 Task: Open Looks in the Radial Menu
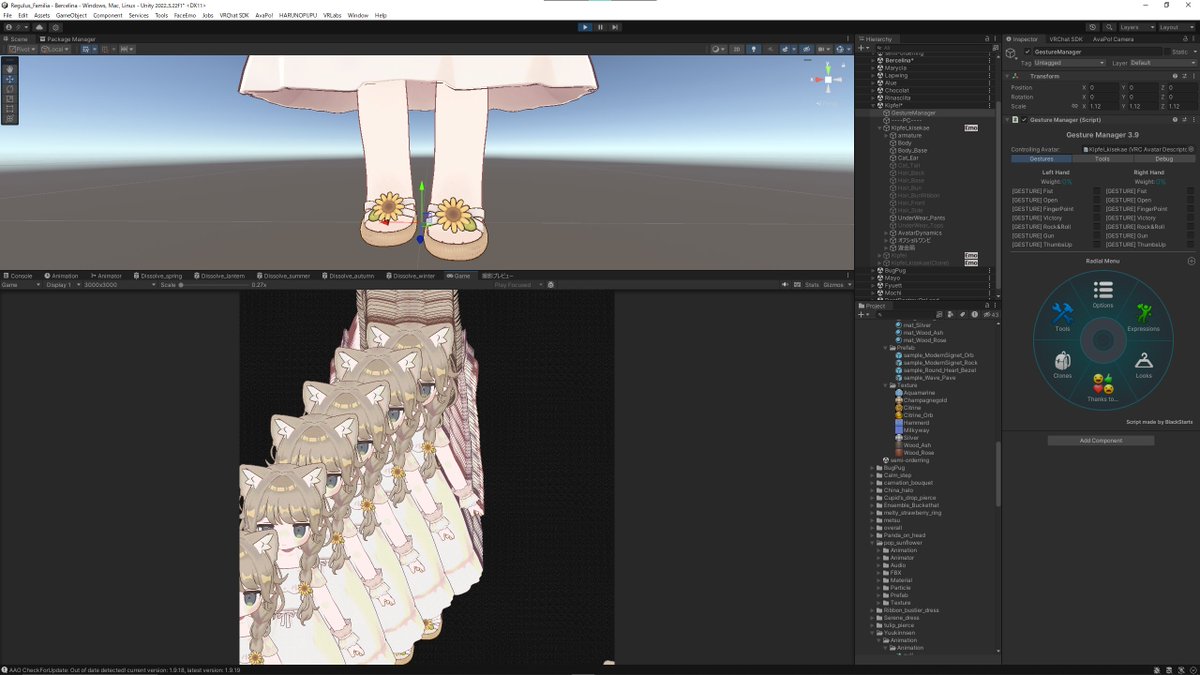coord(1143,365)
